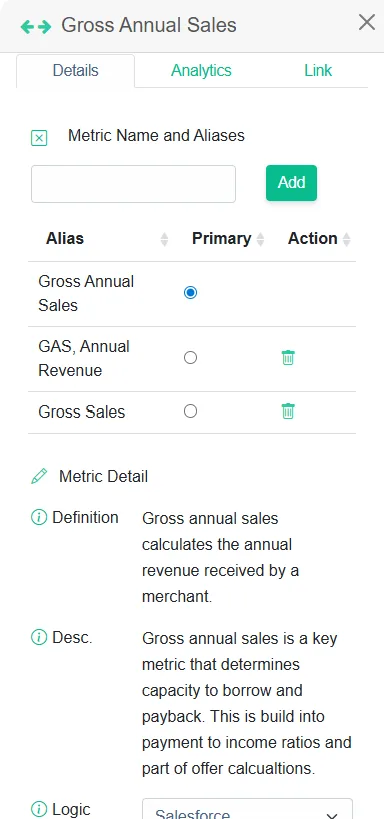Sort the table by Alias column
The image size is (384, 819).
point(165,240)
